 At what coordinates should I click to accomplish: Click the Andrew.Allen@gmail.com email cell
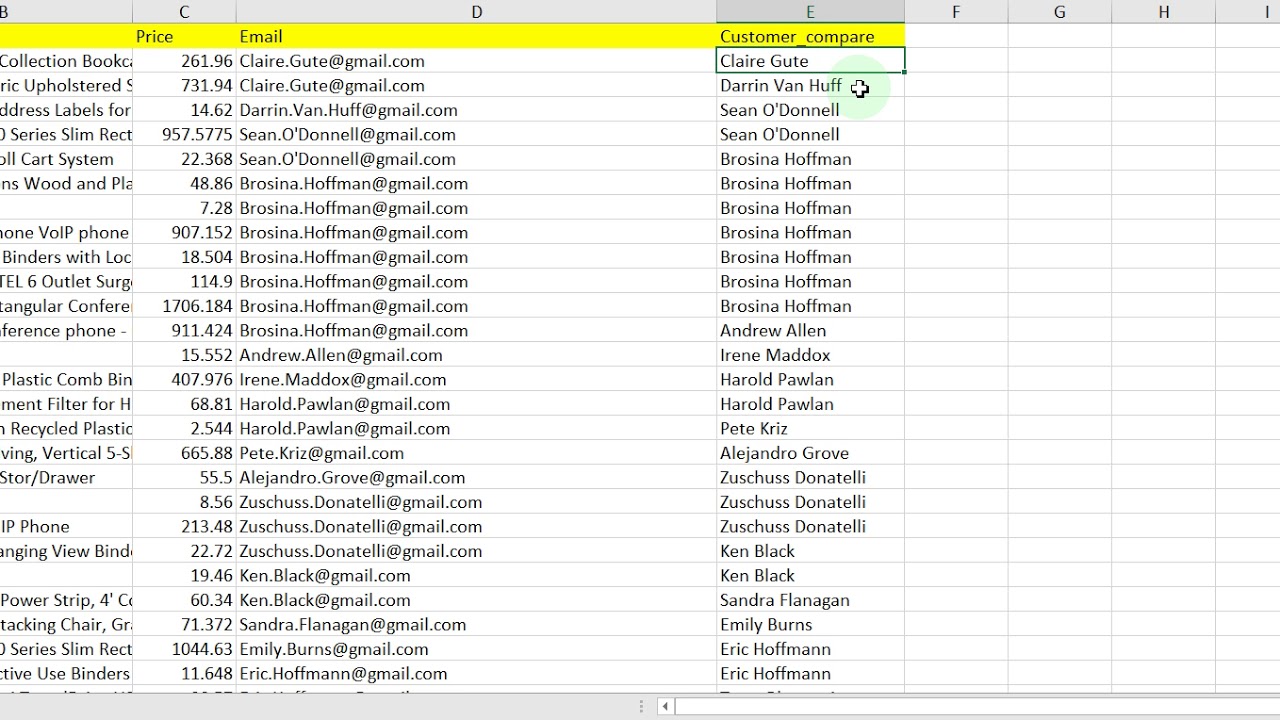click(x=476, y=355)
